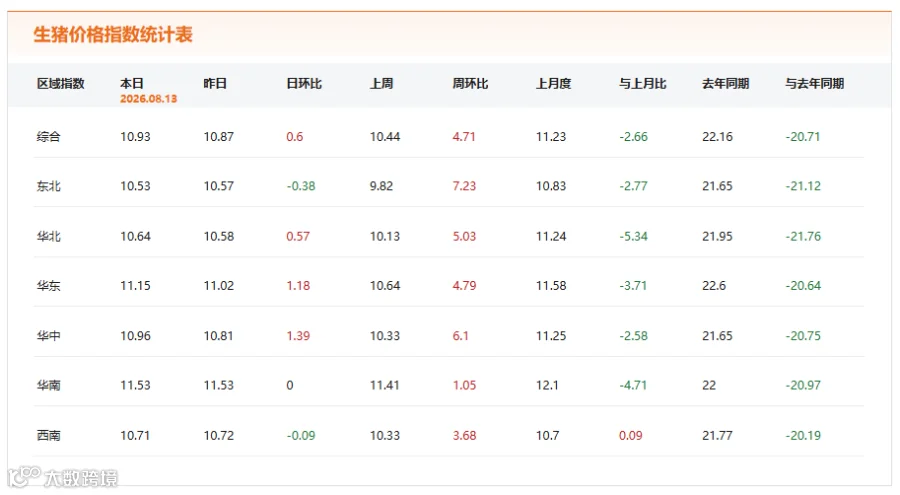Screen dimensions: 900x495
Task: Click the 华中 region label
Action: click(x=48, y=335)
